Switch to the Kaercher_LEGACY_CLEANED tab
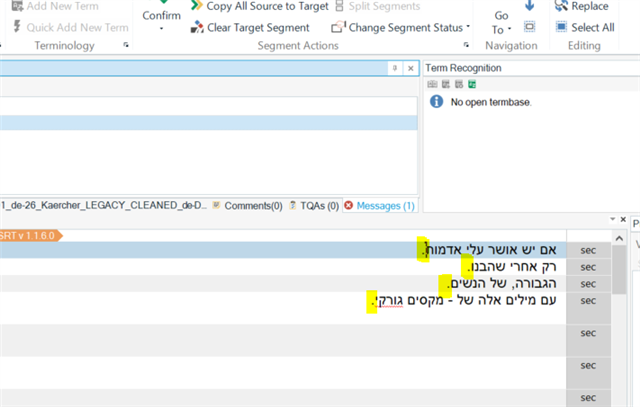The width and height of the screenshot is (640, 407). (x=104, y=205)
